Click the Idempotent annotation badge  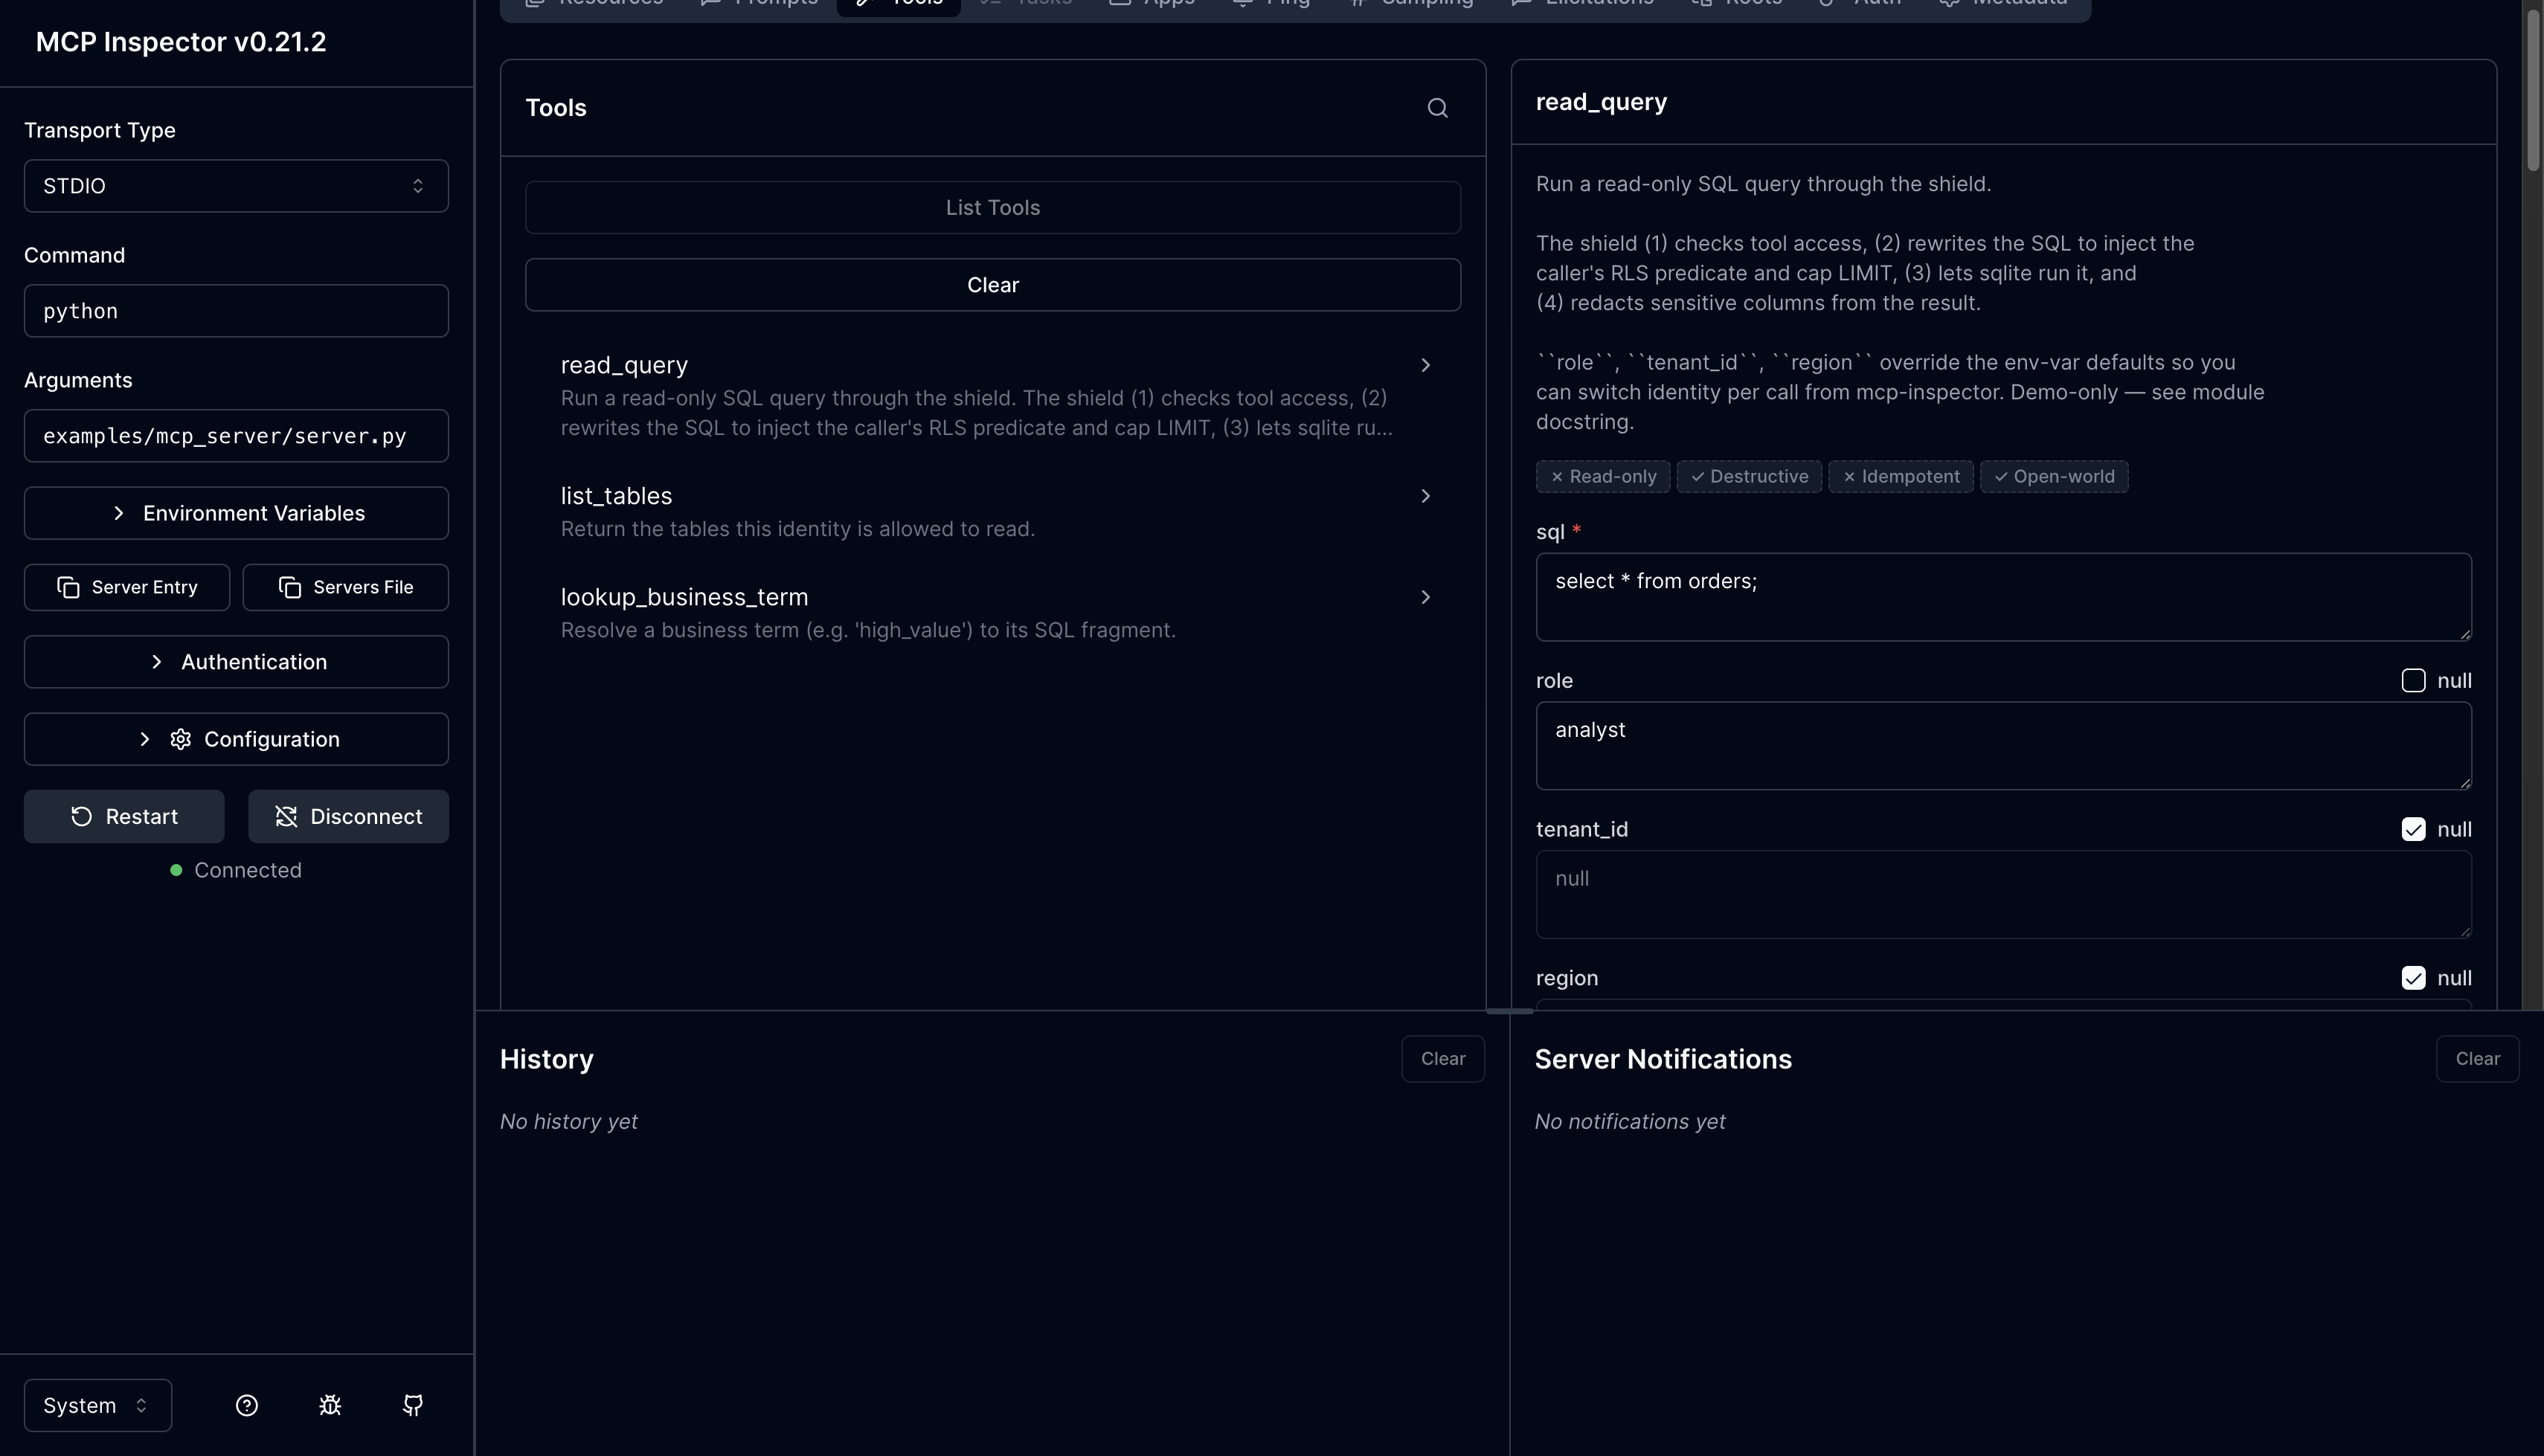pos(1901,477)
